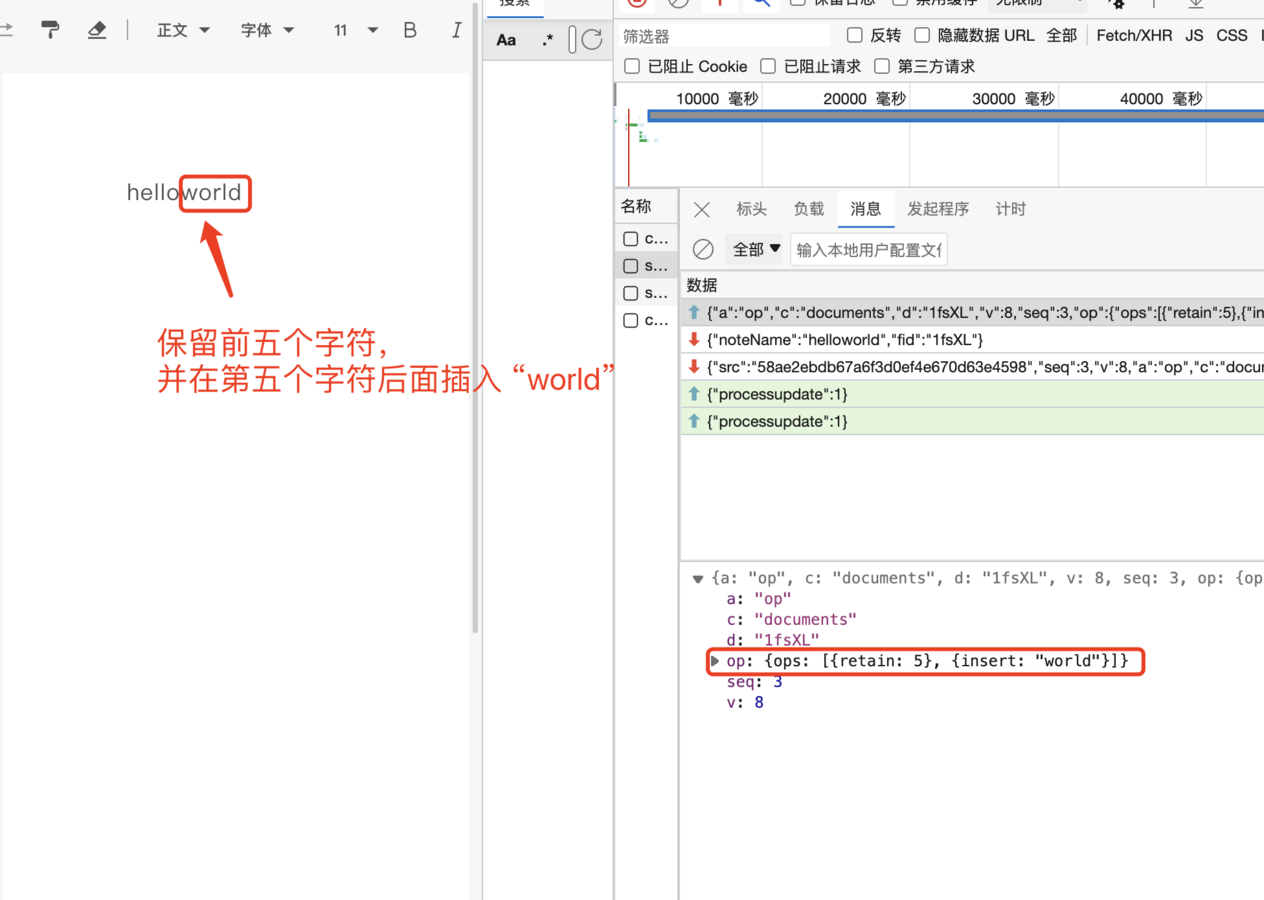Image resolution: width=1264 pixels, height=900 pixels.
Task: Click the format painter roller icon
Action: (x=50, y=30)
